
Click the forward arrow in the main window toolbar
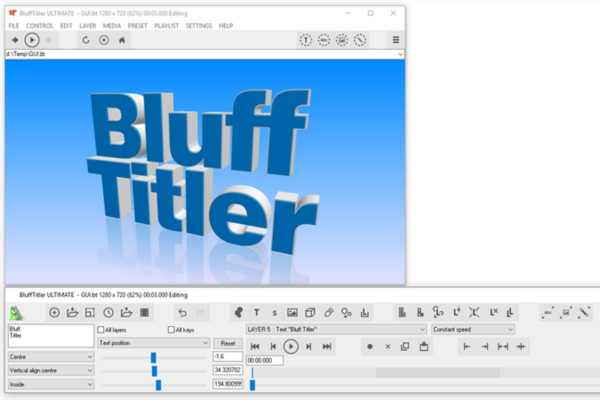point(49,40)
